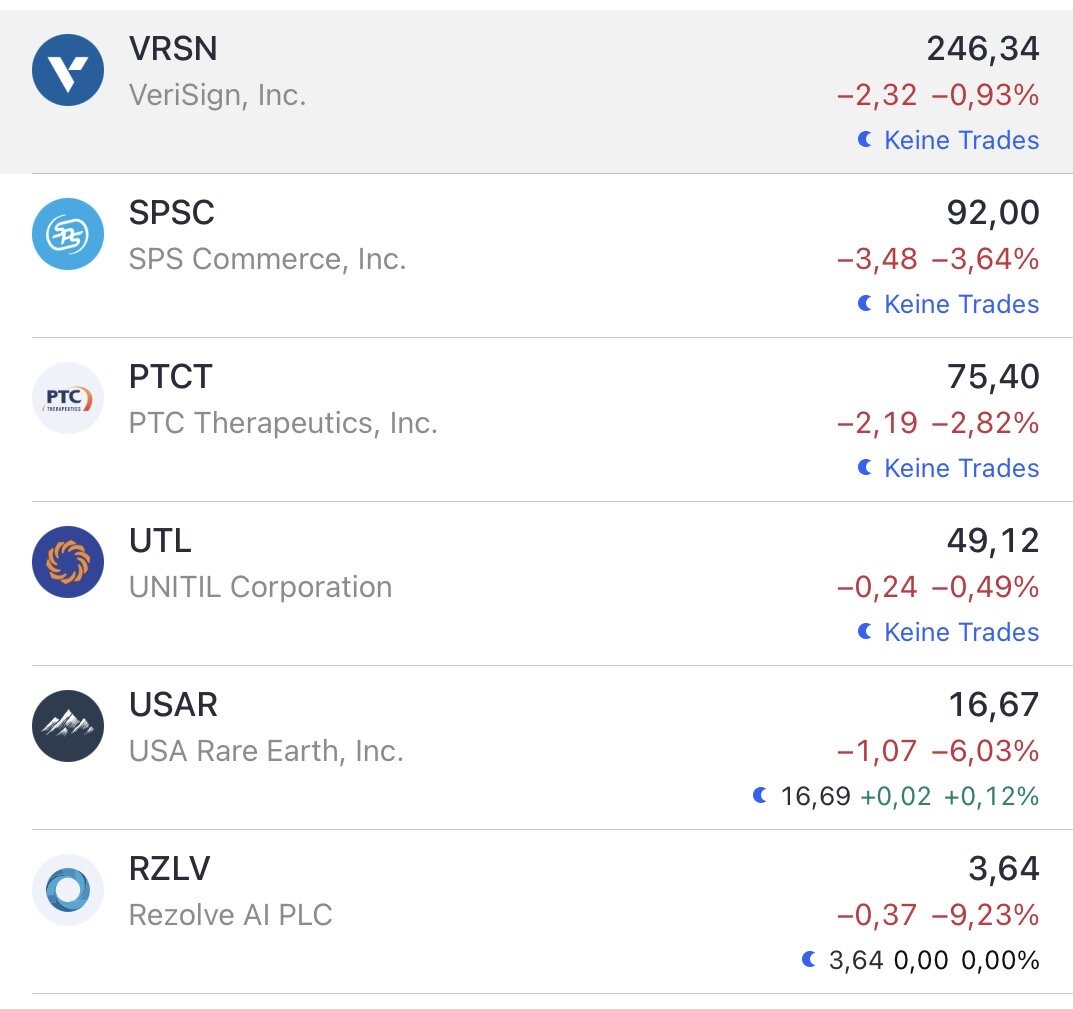
Task: Click RZLV percentage change −9,23%
Action: [x=985, y=915]
